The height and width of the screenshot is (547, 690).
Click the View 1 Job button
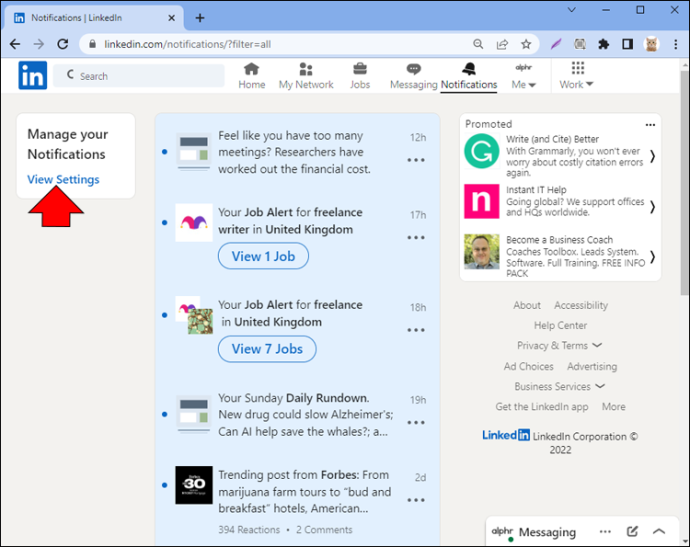click(x=263, y=256)
